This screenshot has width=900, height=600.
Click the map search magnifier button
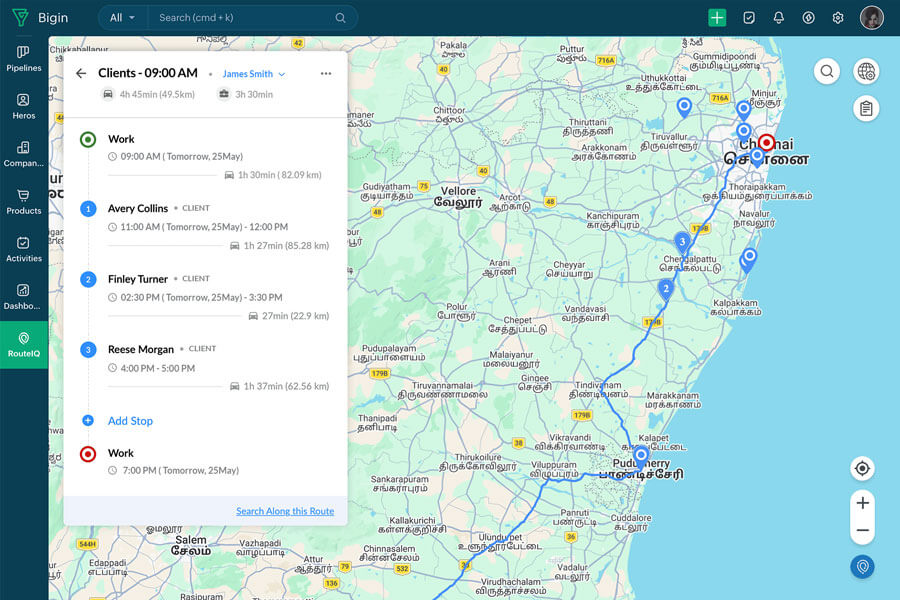827,71
